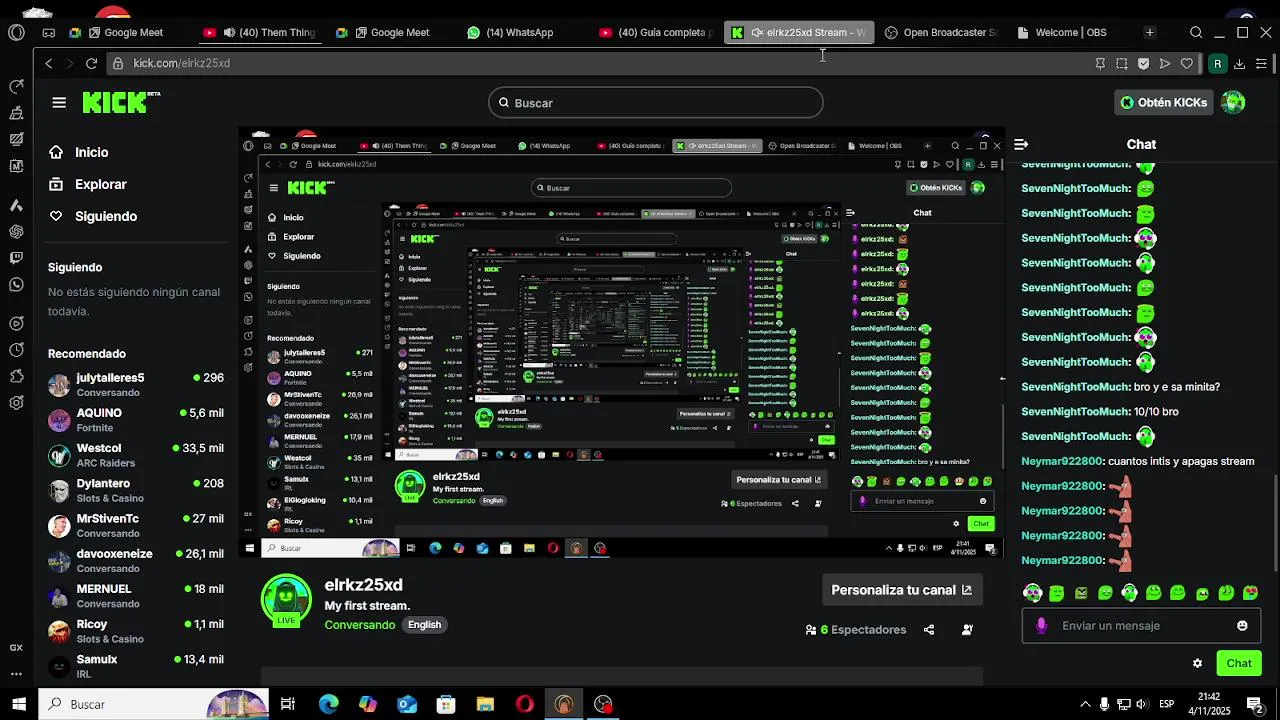This screenshot has height=720, width=1280.
Task: Open the player icon in Opera sidebar
Action: click(x=16, y=323)
